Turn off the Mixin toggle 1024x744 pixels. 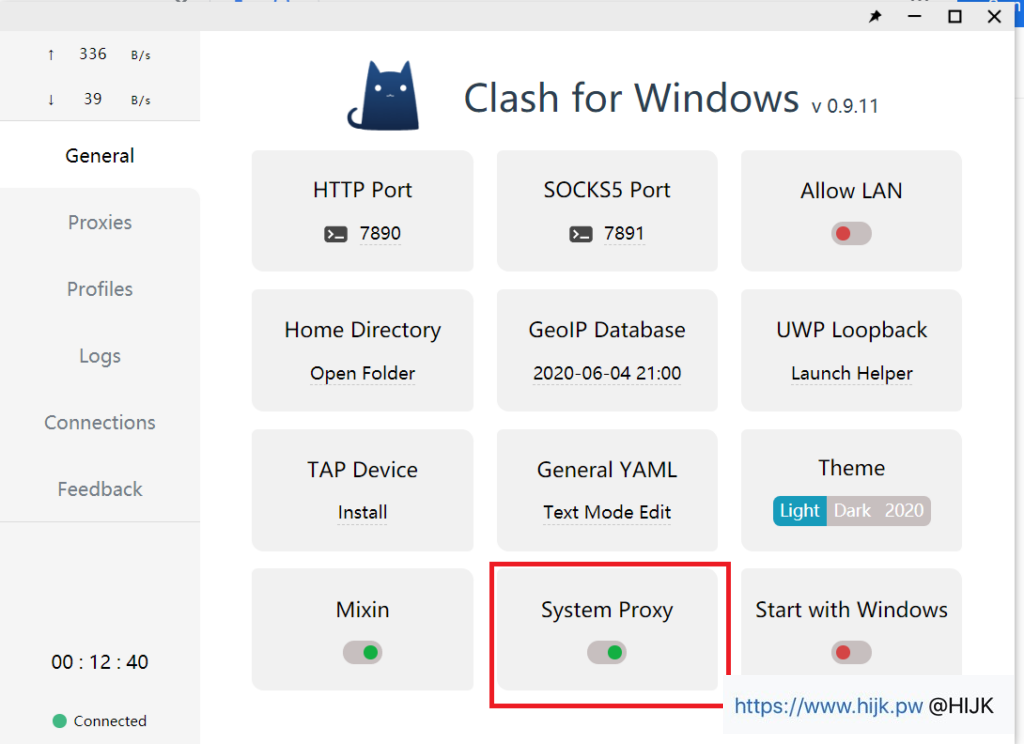click(362, 653)
